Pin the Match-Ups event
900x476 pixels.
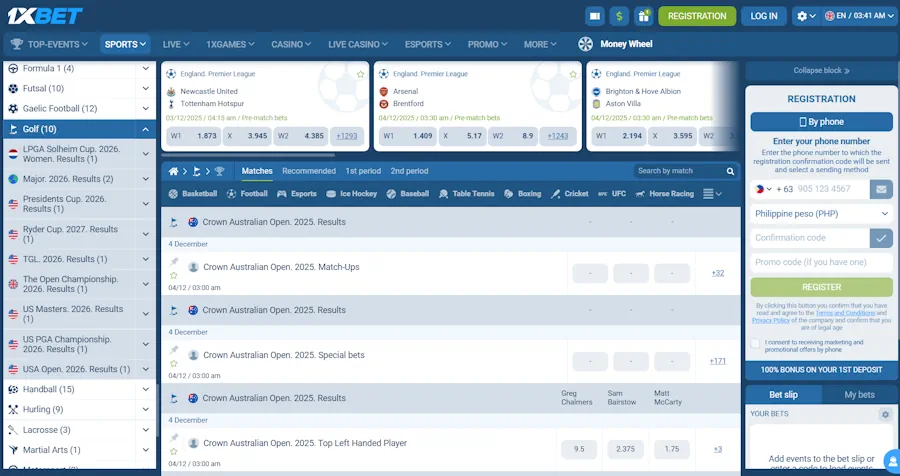point(174,262)
